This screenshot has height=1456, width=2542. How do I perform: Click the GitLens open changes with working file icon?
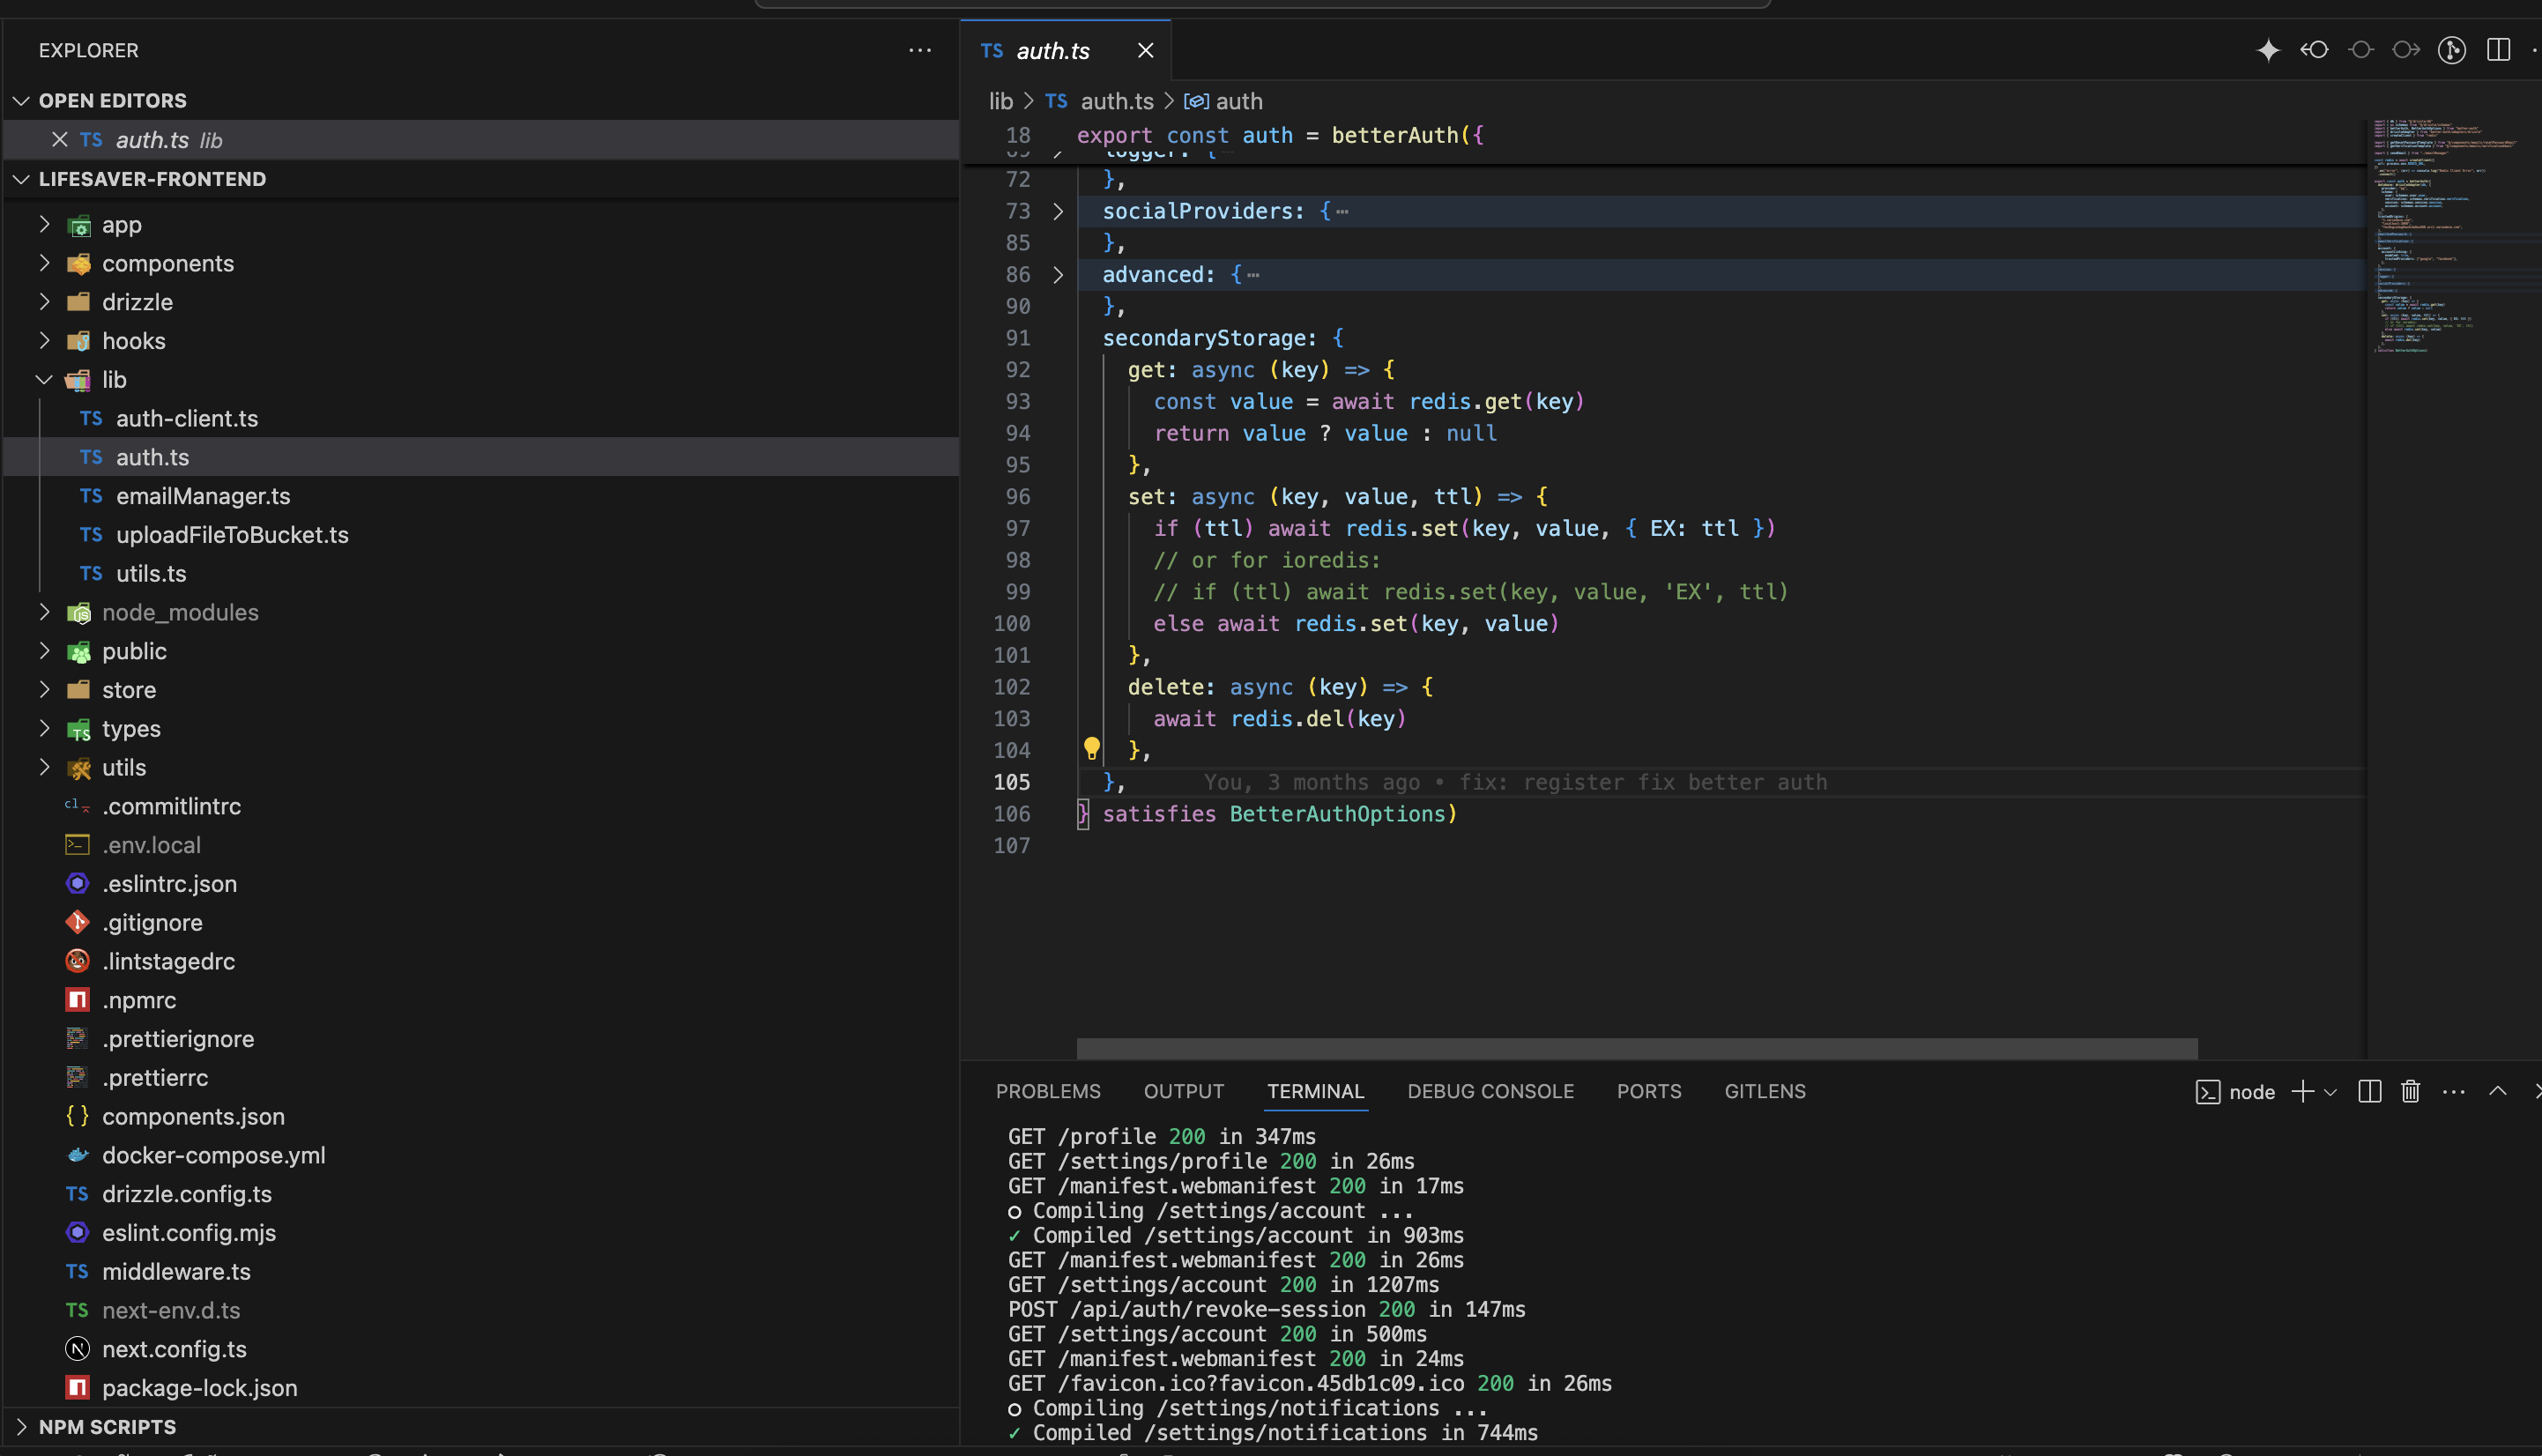tap(2361, 50)
